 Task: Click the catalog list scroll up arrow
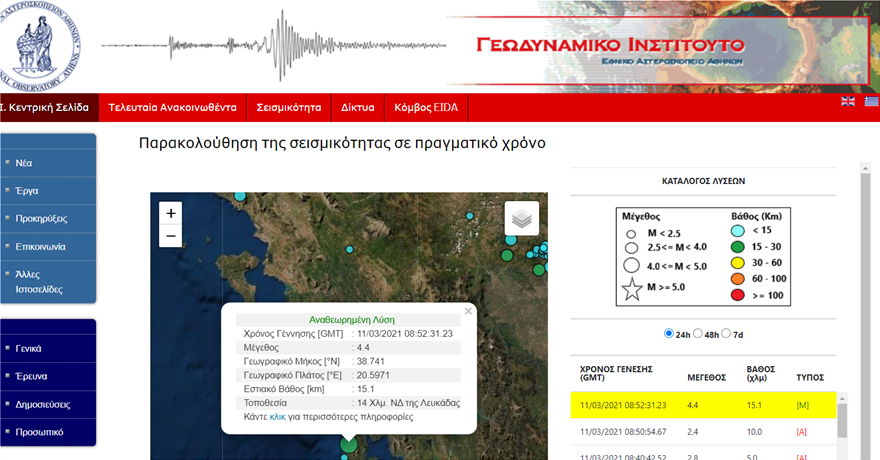pos(842,398)
